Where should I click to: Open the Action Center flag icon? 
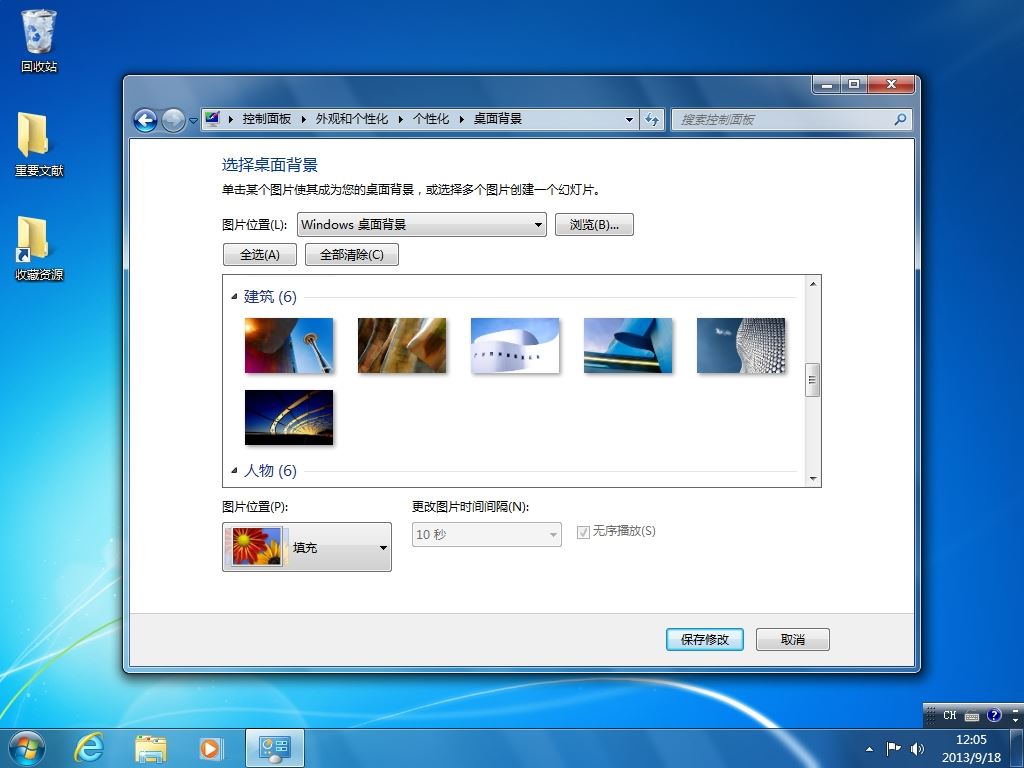[893, 748]
